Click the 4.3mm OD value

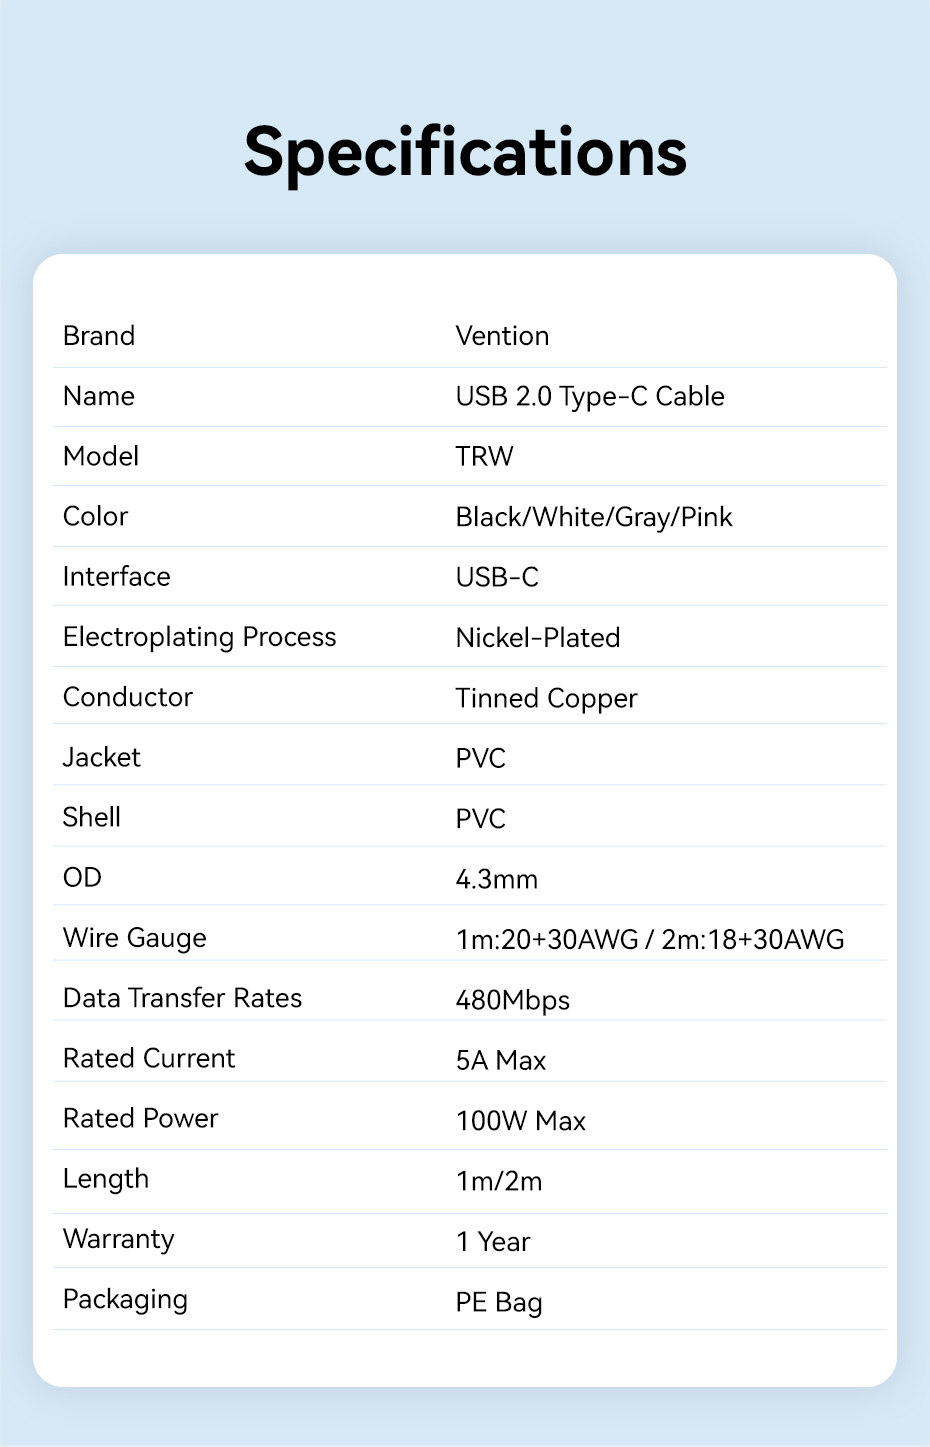coord(497,880)
